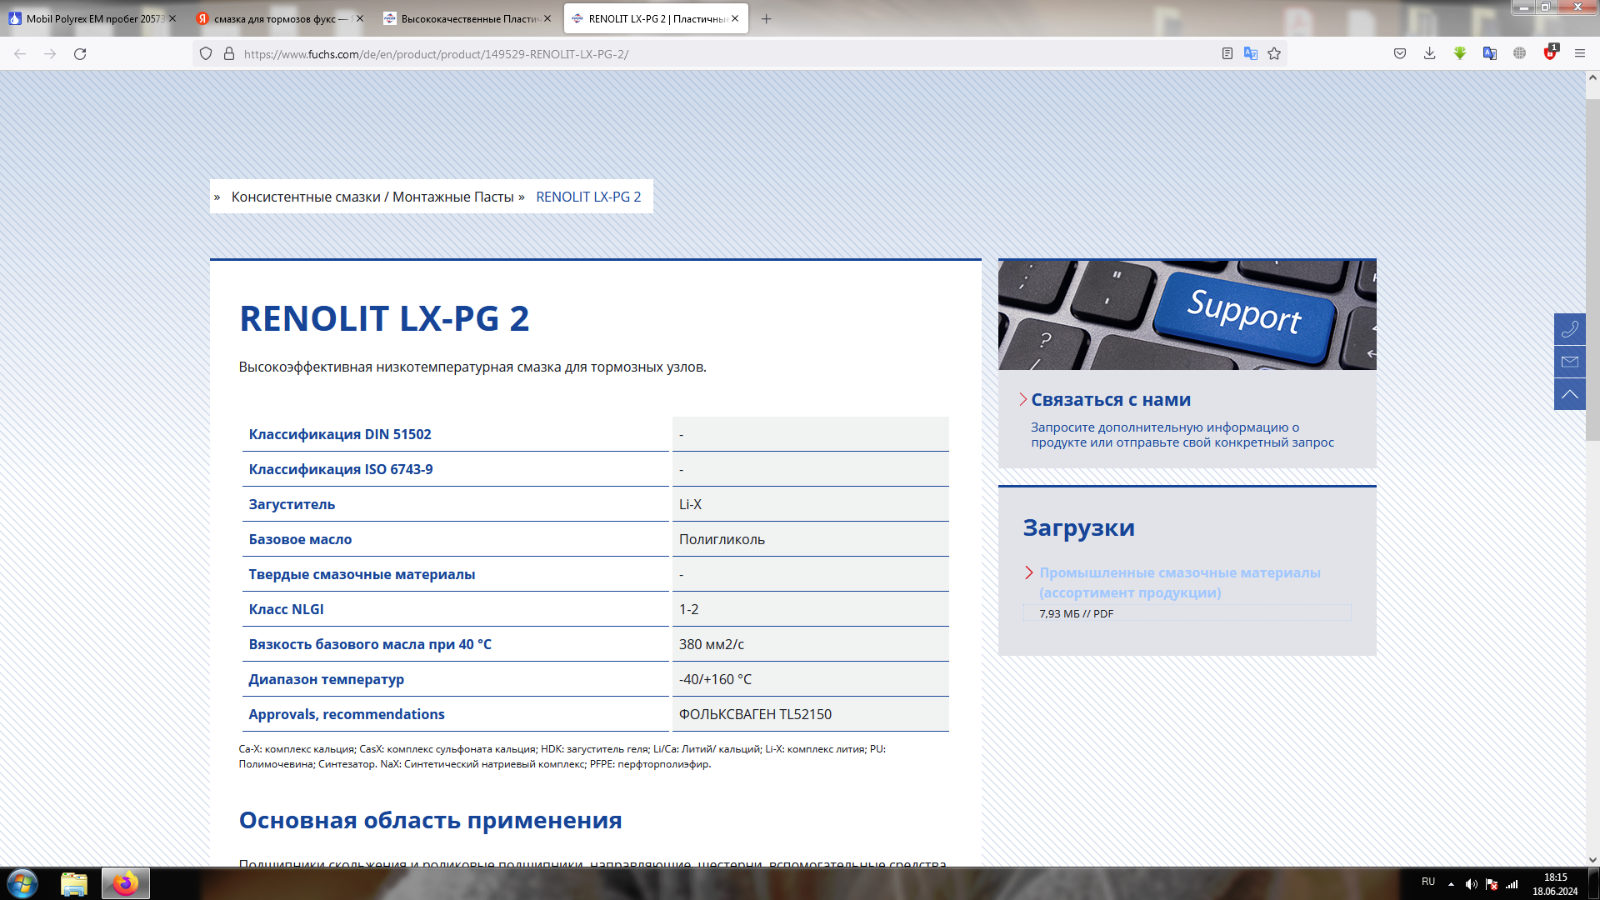Open Консистентные смазки / Монтажные Пасты breadcrumb

[372, 197]
